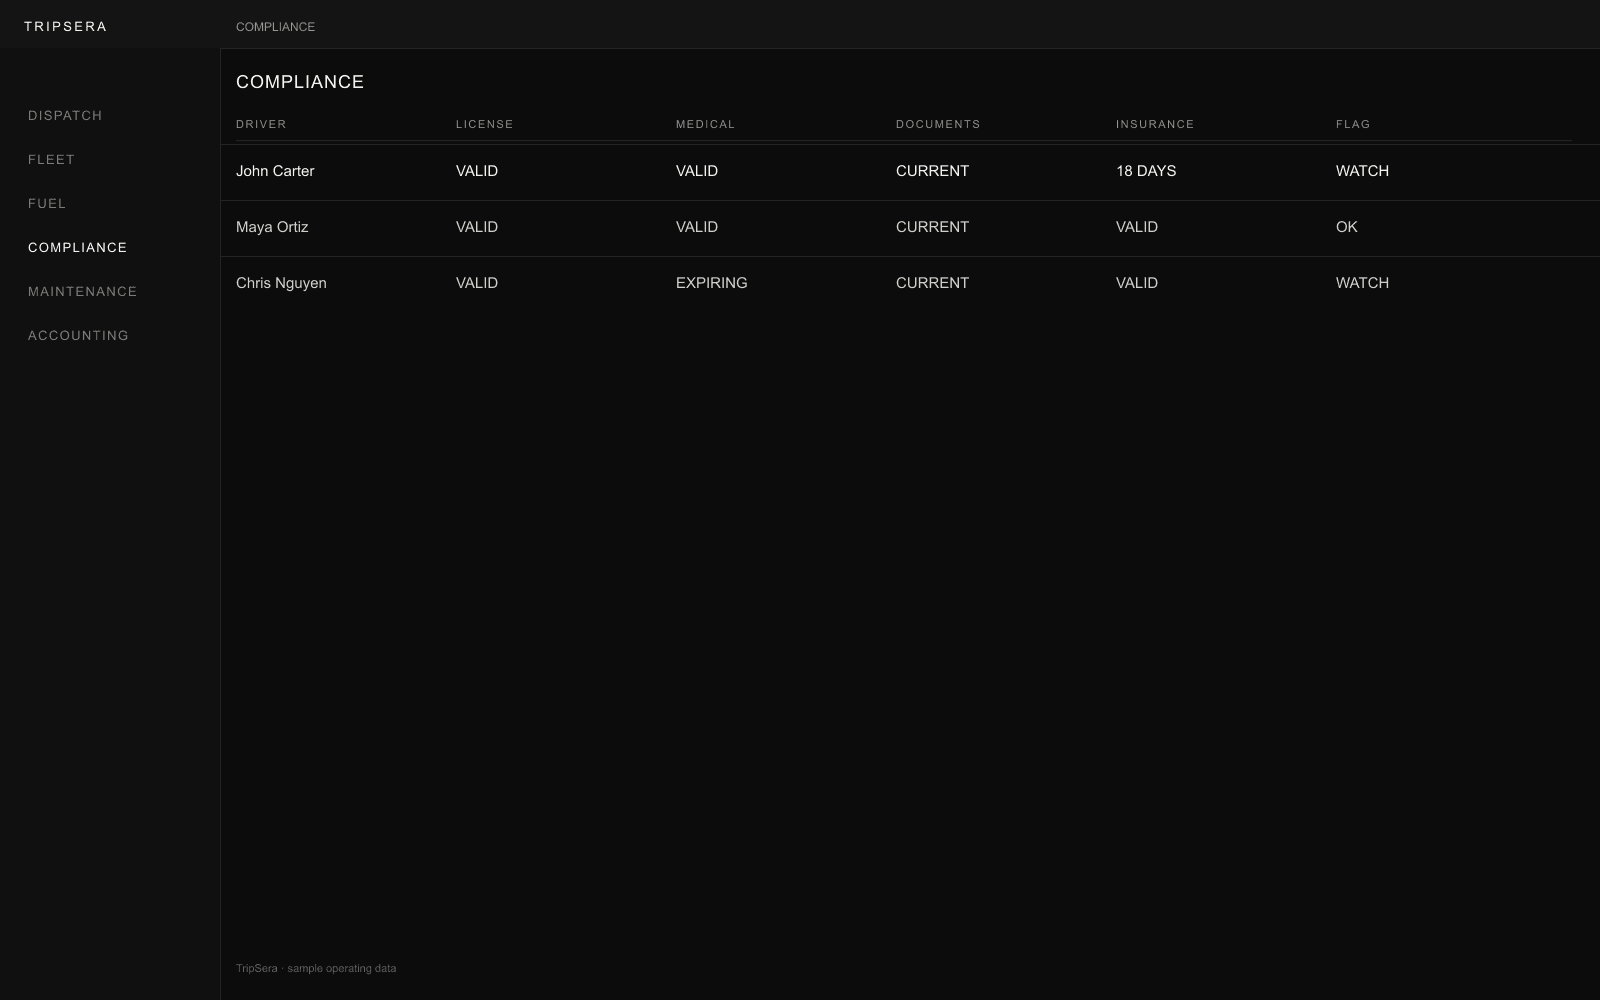Click the License column header
Image resolution: width=1600 pixels, height=1000 pixels.
485,124
